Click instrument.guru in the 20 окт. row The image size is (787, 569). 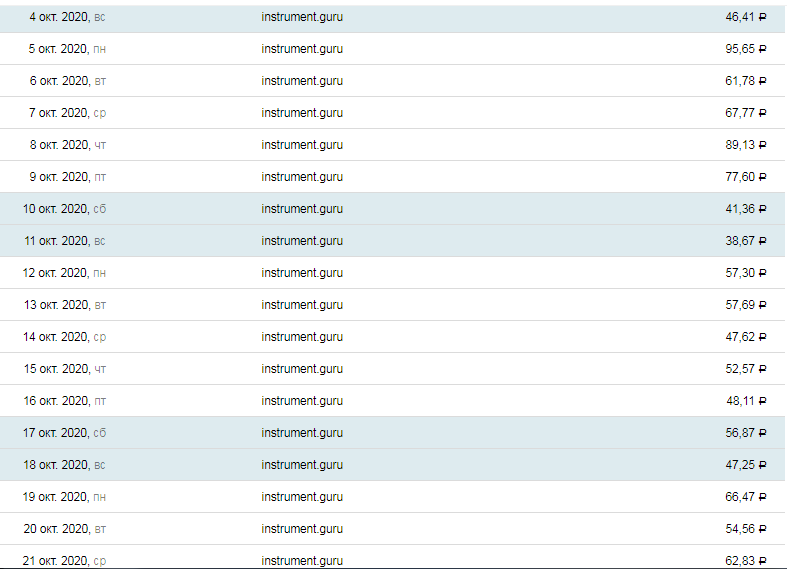tap(302, 529)
